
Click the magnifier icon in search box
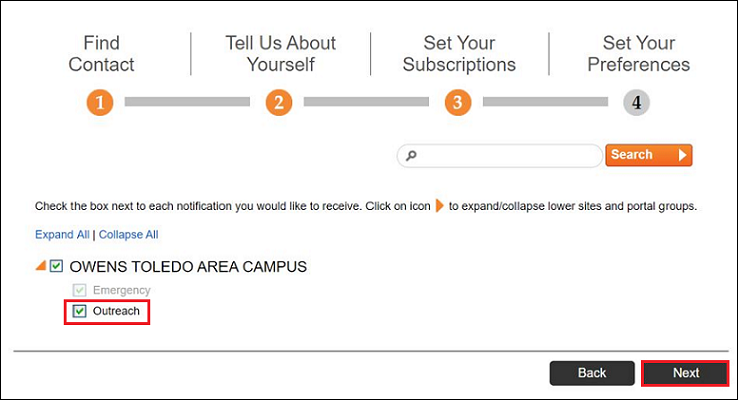[x=411, y=156]
